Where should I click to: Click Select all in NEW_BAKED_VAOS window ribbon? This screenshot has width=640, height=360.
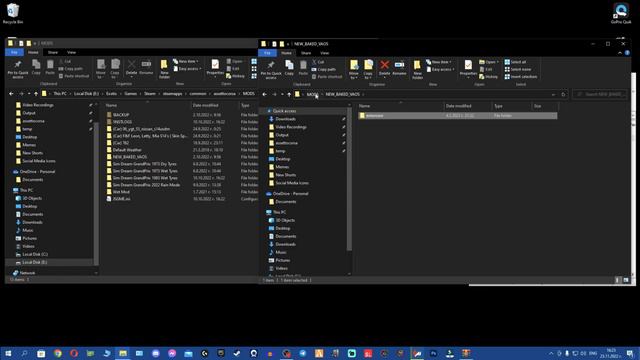pos(515,62)
